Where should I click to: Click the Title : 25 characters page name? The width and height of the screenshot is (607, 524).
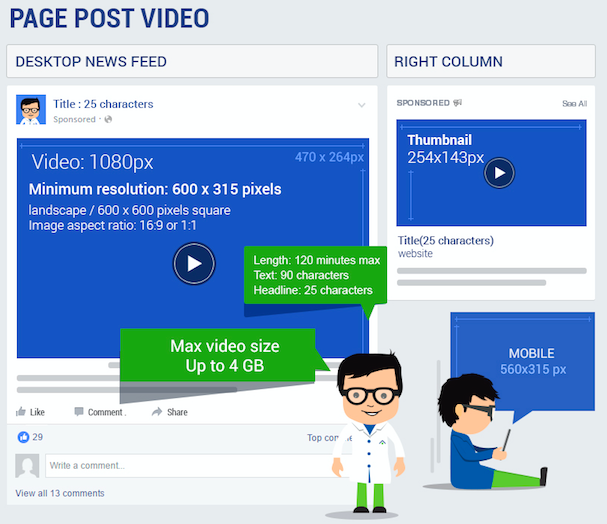103,104
